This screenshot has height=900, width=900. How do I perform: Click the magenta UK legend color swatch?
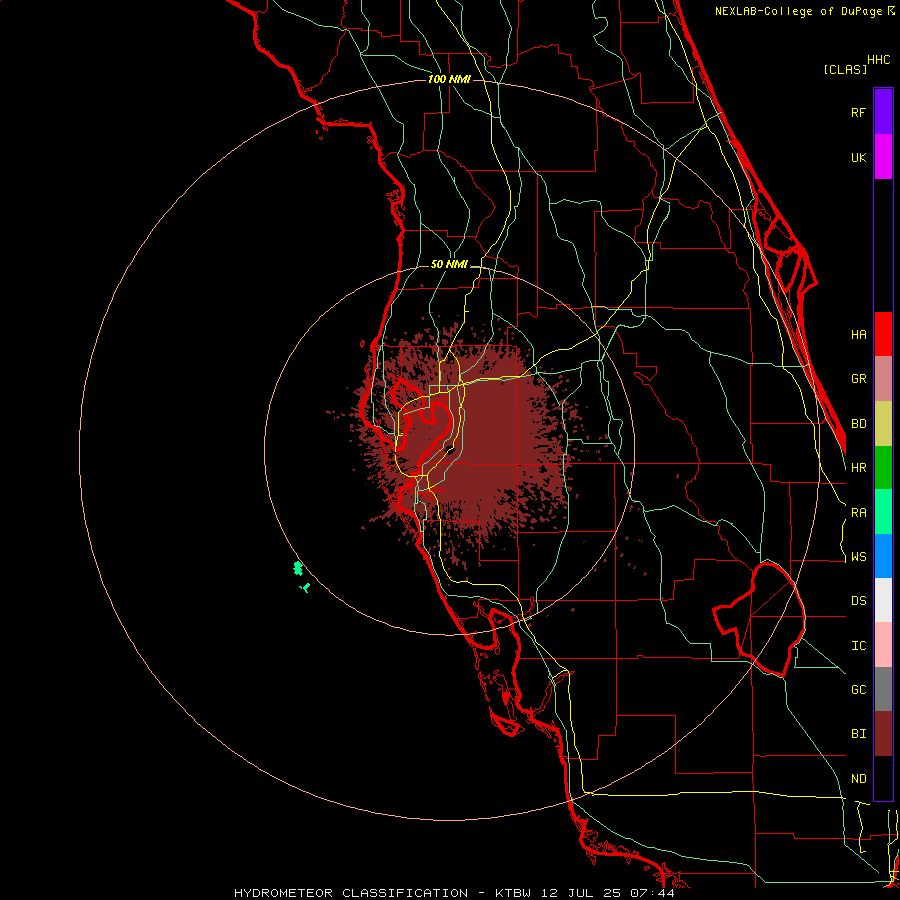(x=883, y=157)
